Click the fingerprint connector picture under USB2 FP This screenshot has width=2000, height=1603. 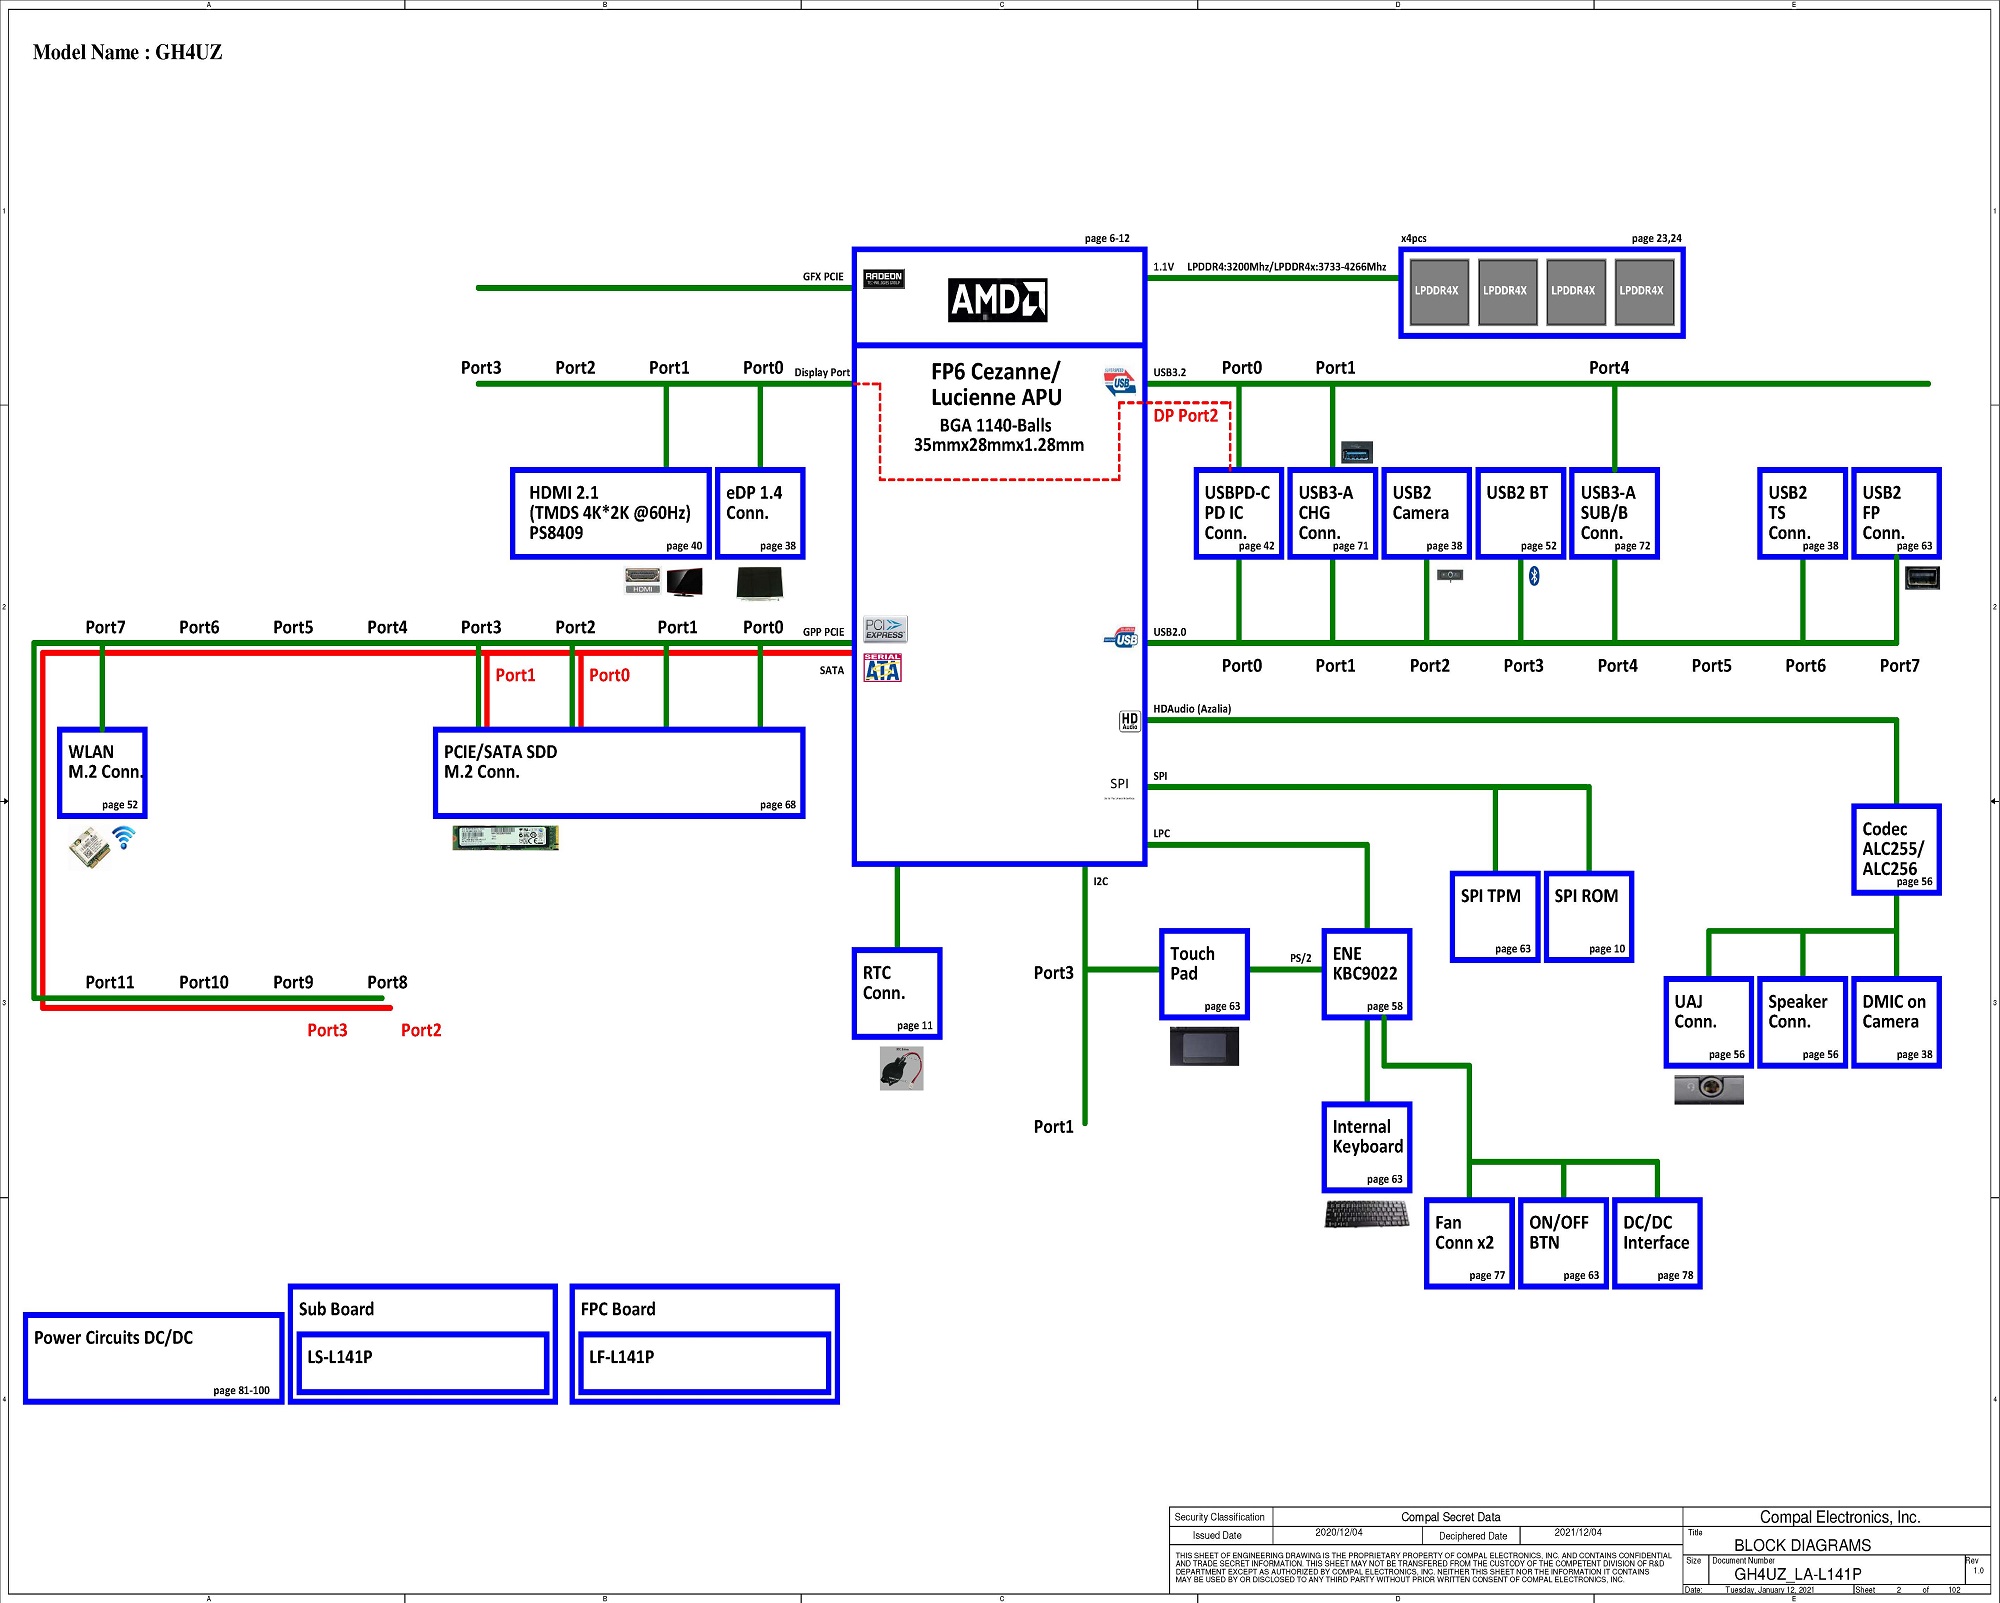1922,578
